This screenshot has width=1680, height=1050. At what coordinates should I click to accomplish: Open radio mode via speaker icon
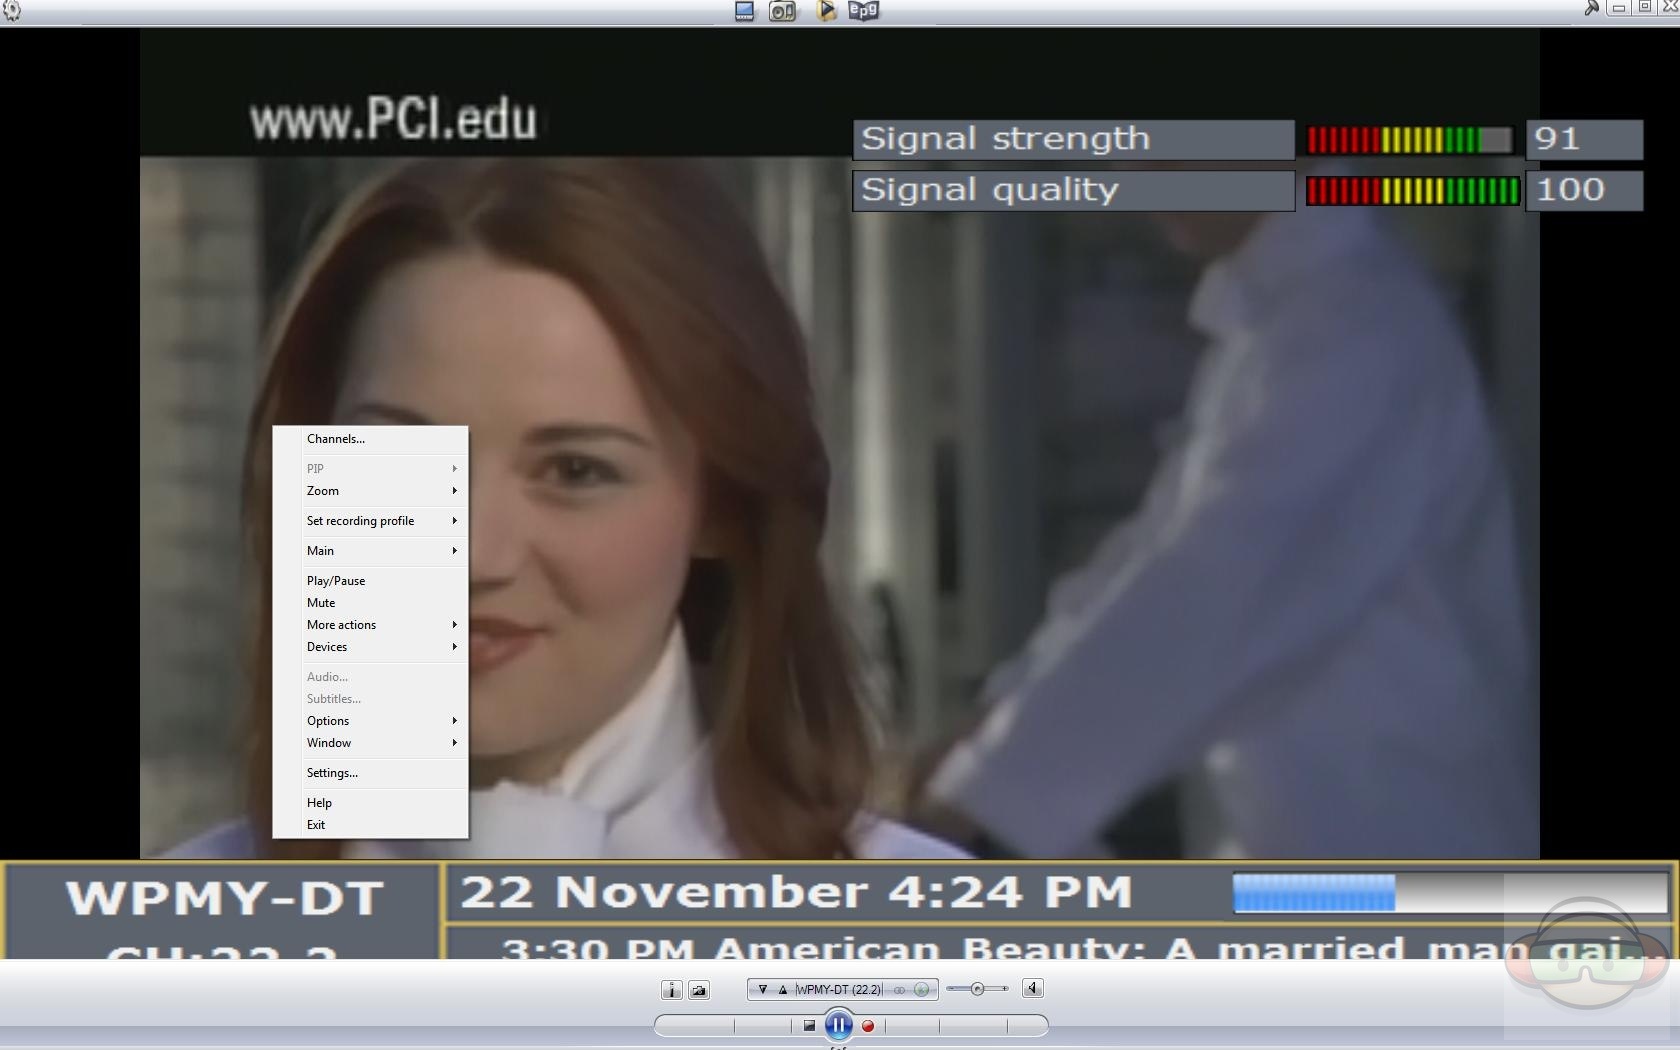click(x=782, y=11)
